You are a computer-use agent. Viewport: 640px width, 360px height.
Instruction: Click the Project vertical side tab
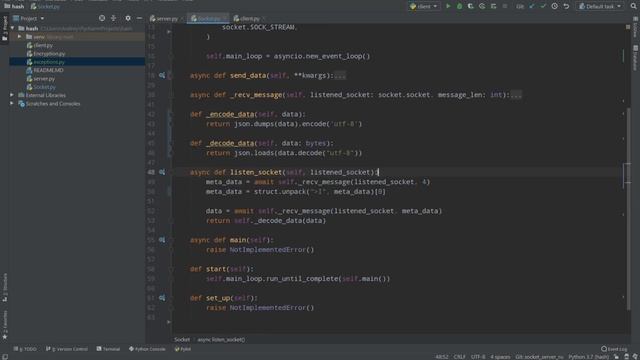[5, 28]
